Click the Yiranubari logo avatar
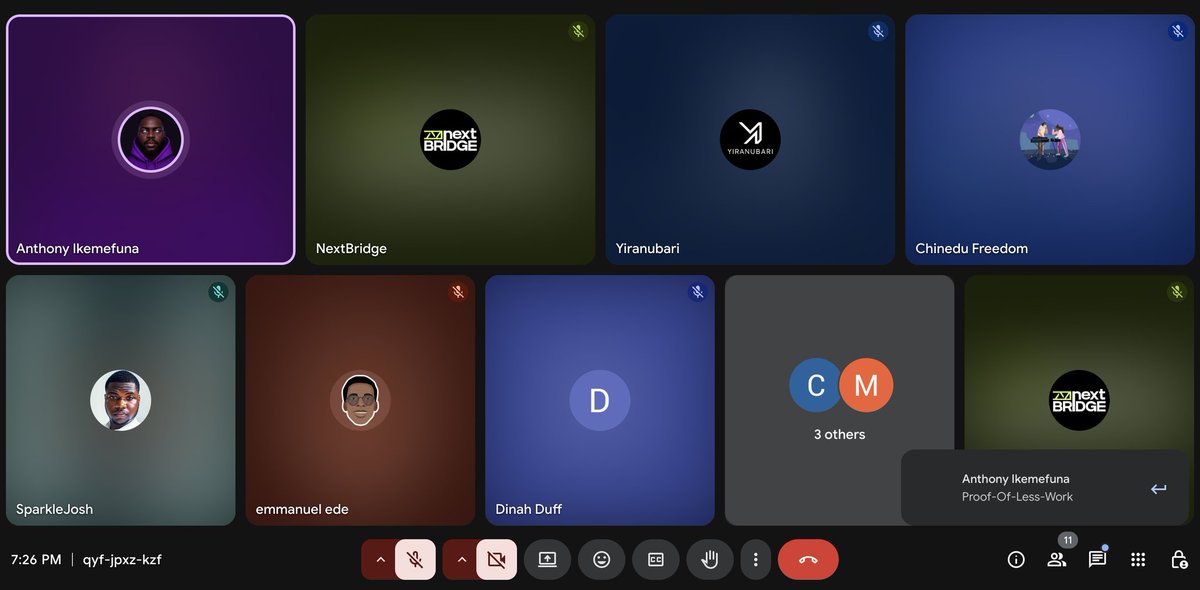 [x=750, y=140]
